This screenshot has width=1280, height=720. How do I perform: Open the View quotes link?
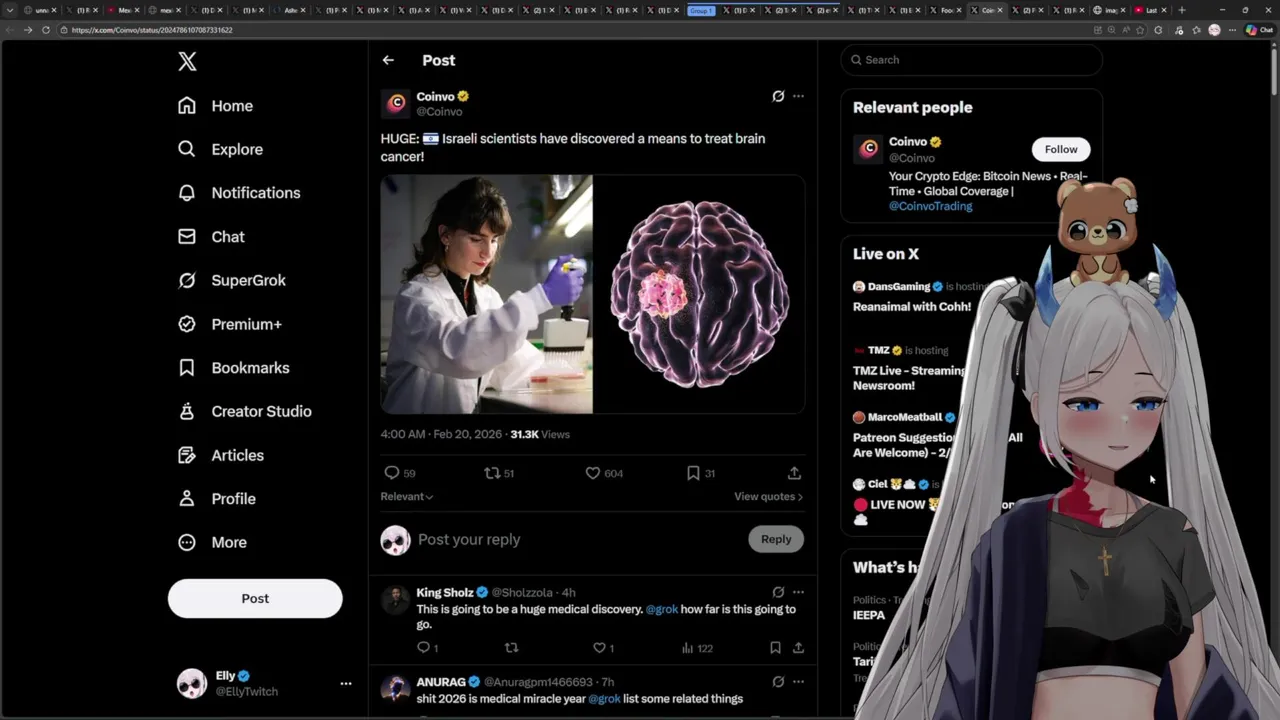[768, 497]
